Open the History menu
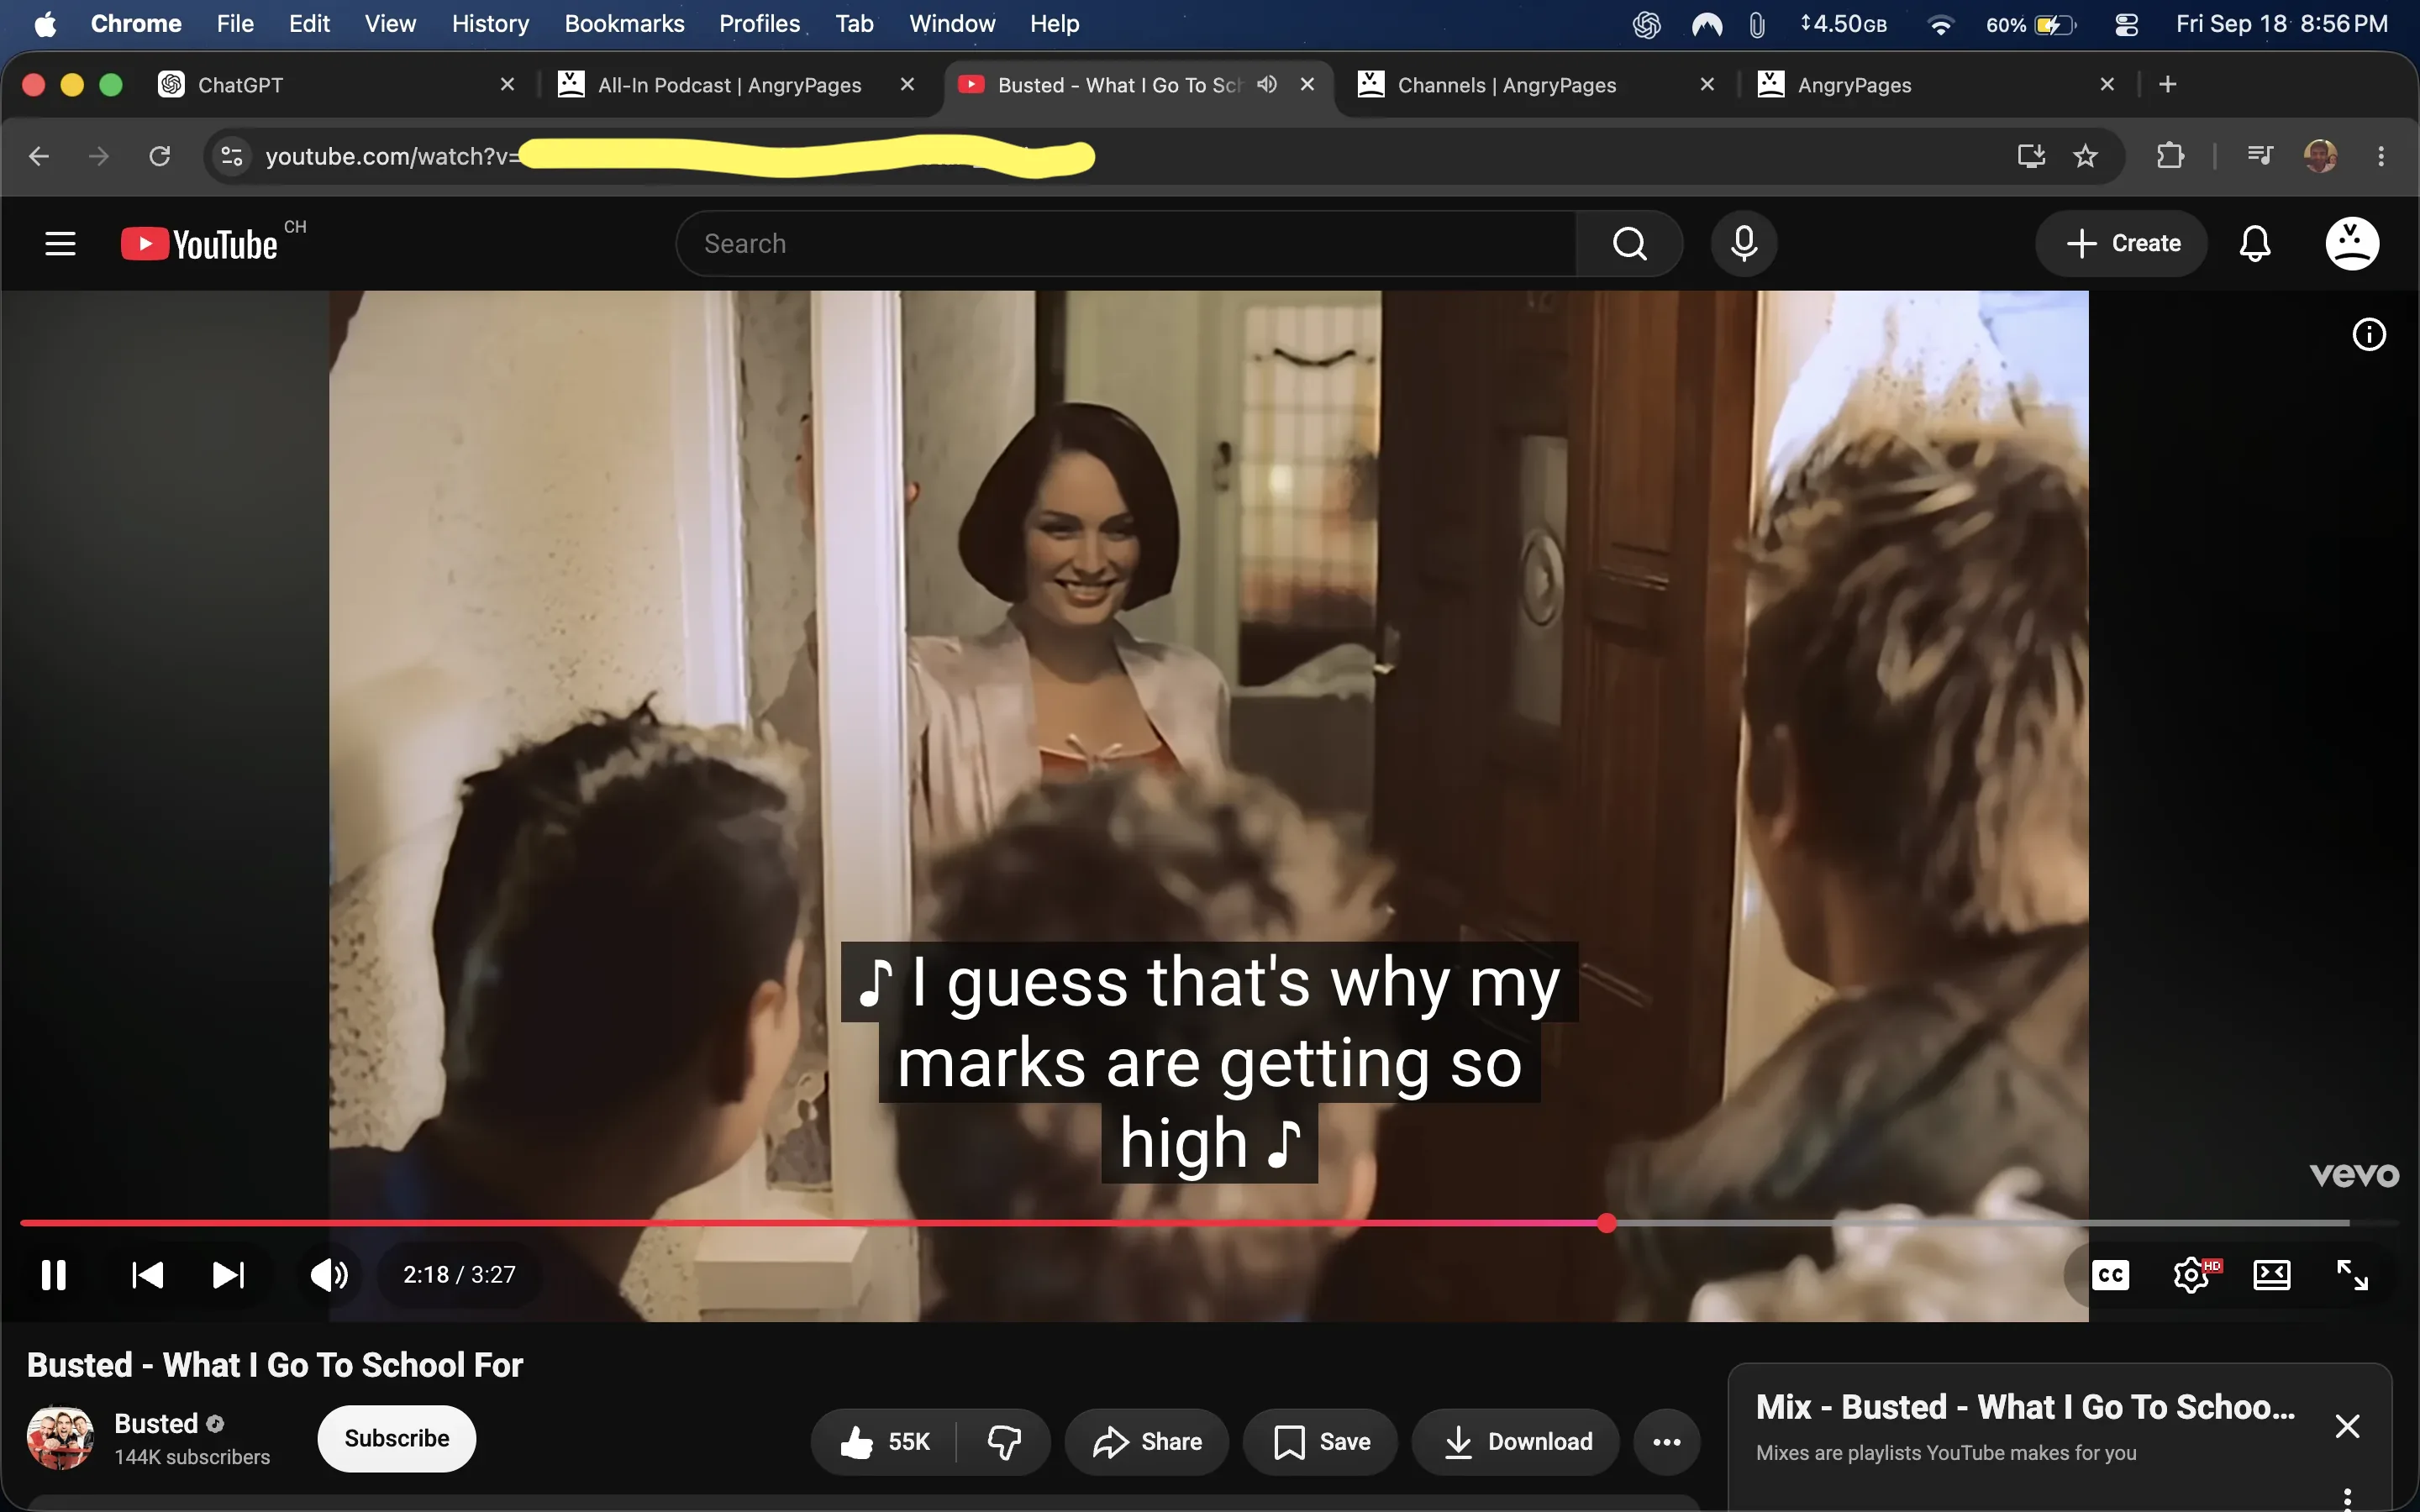Screen dimensions: 2420x1512 pos(490,24)
